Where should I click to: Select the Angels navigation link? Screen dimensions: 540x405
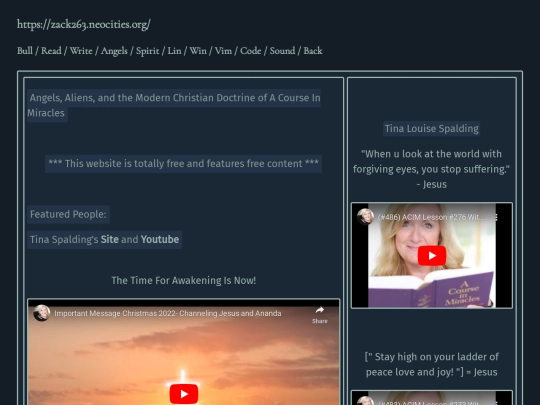point(114,51)
